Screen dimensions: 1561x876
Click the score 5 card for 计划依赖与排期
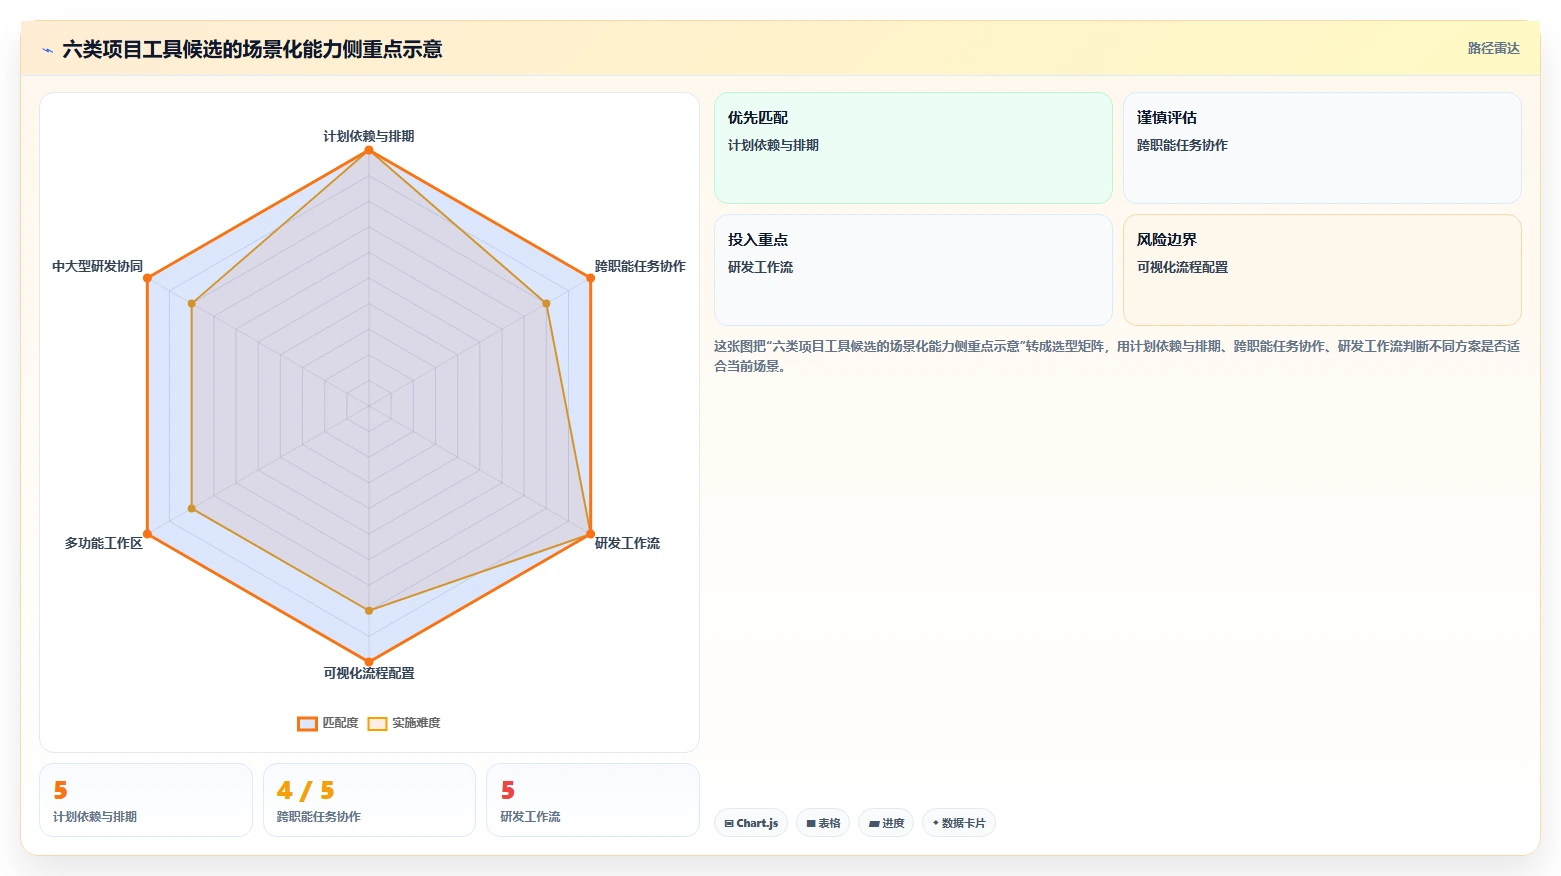[x=146, y=800]
